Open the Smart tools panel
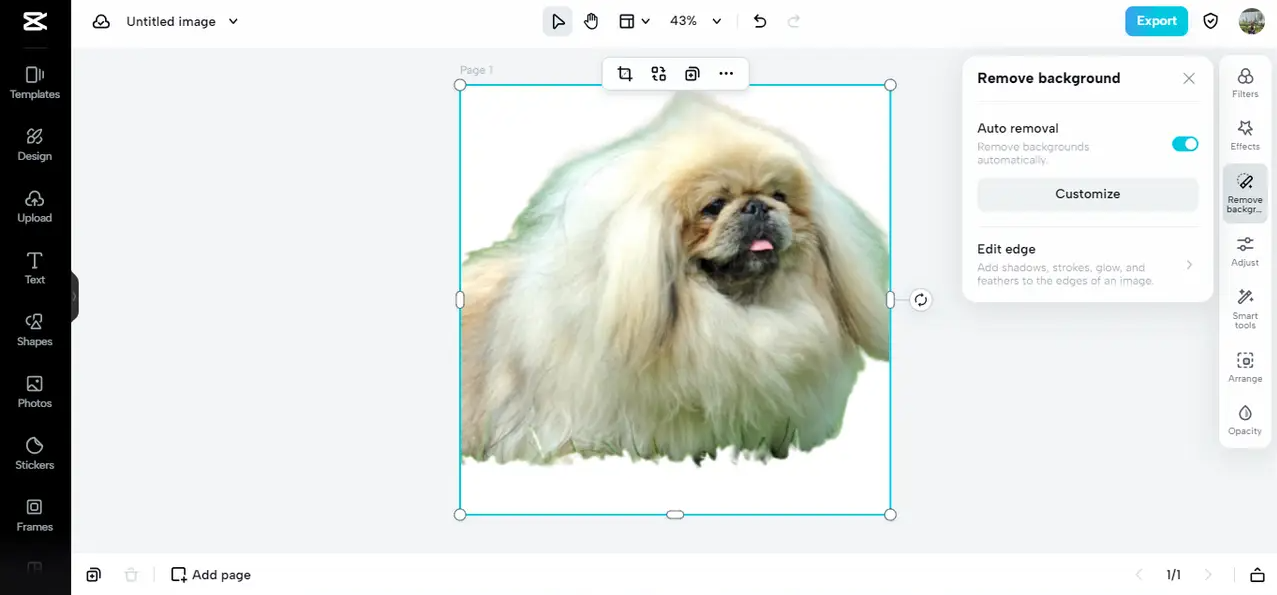The width and height of the screenshot is (1277, 595). click(1245, 308)
